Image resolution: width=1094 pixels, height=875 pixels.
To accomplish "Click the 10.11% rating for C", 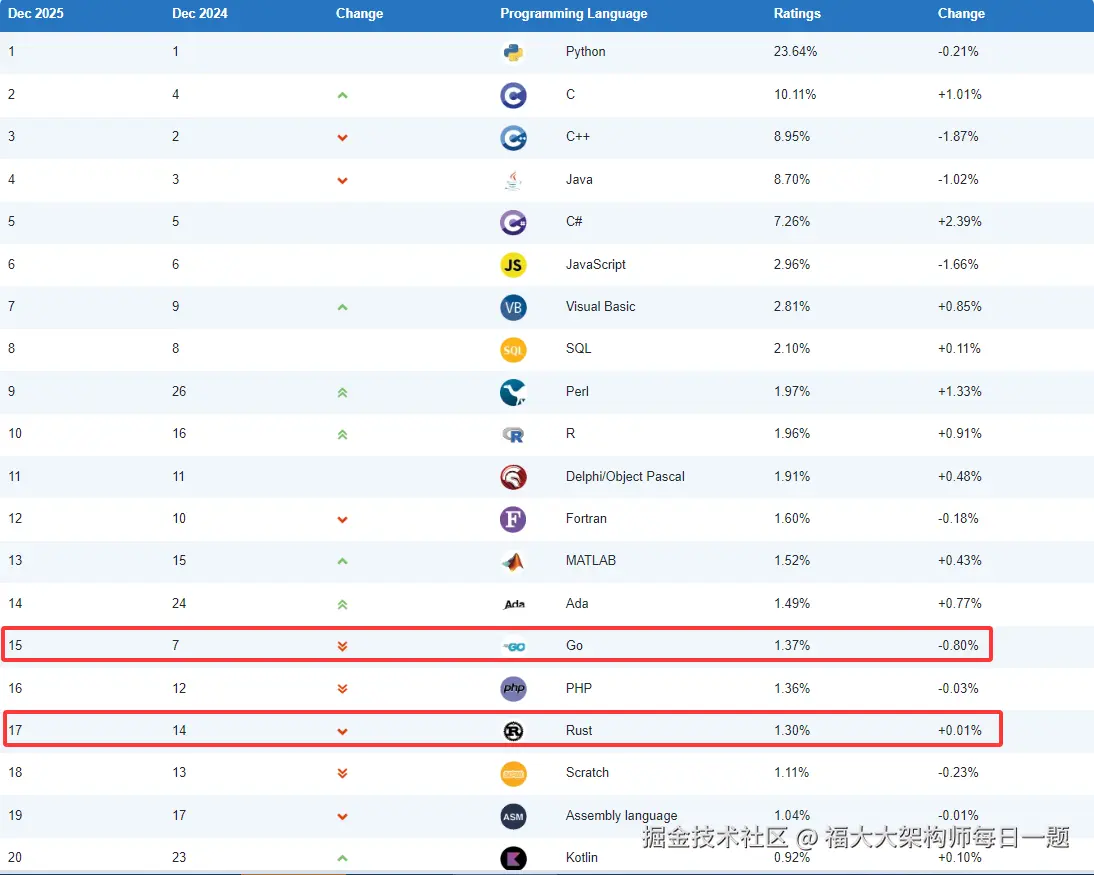I will 795,94.
